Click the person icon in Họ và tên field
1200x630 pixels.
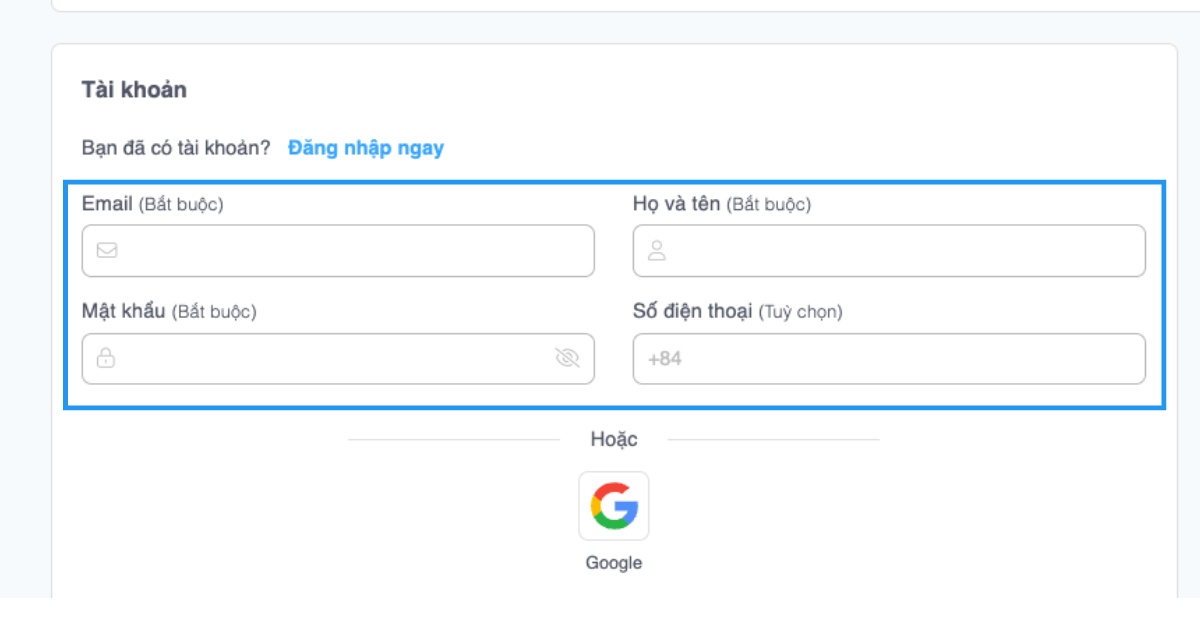pyautogui.click(x=657, y=250)
